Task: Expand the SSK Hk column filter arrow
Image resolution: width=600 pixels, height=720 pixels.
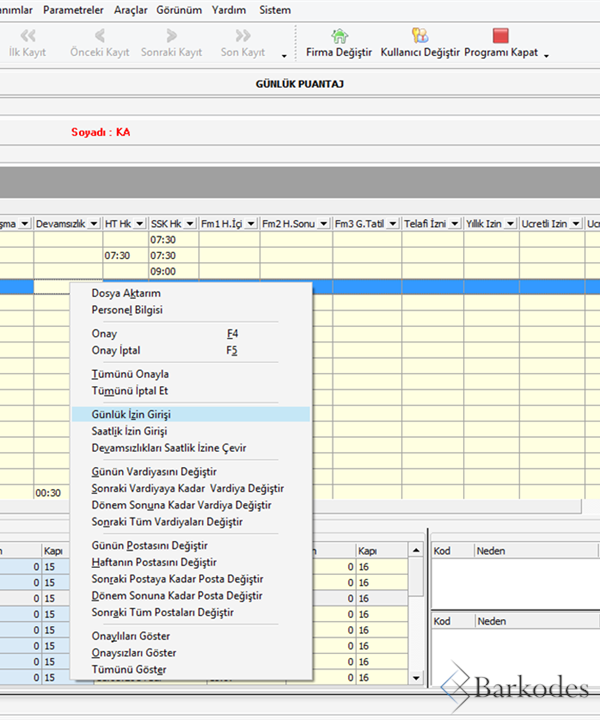Action: coord(190,223)
